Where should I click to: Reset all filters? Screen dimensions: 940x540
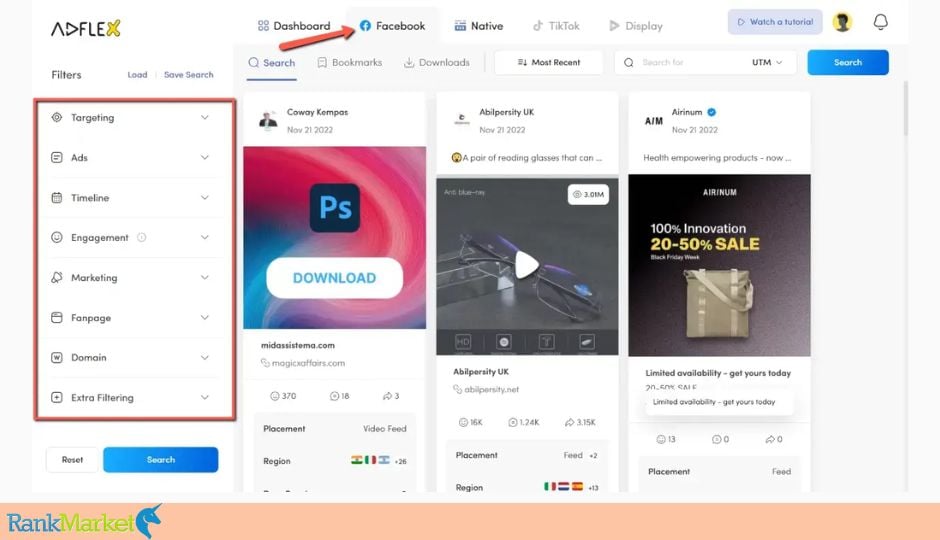72,460
